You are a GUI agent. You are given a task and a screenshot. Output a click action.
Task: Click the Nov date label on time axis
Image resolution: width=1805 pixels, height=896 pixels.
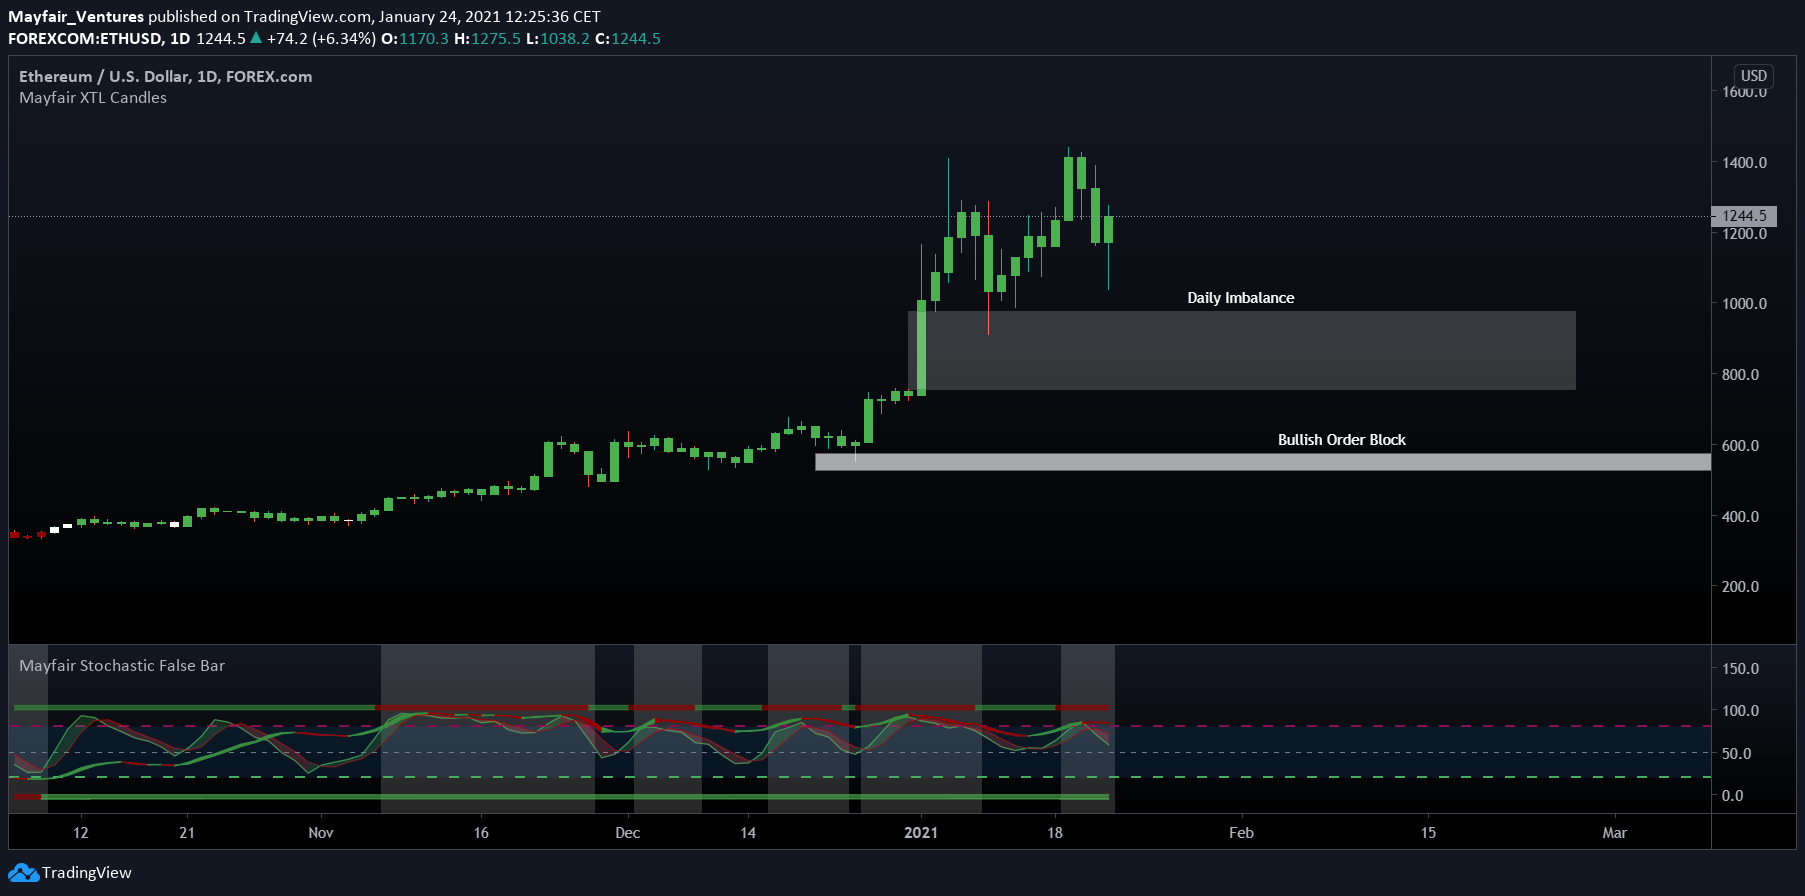pyautogui.click(x=321, y=833)
